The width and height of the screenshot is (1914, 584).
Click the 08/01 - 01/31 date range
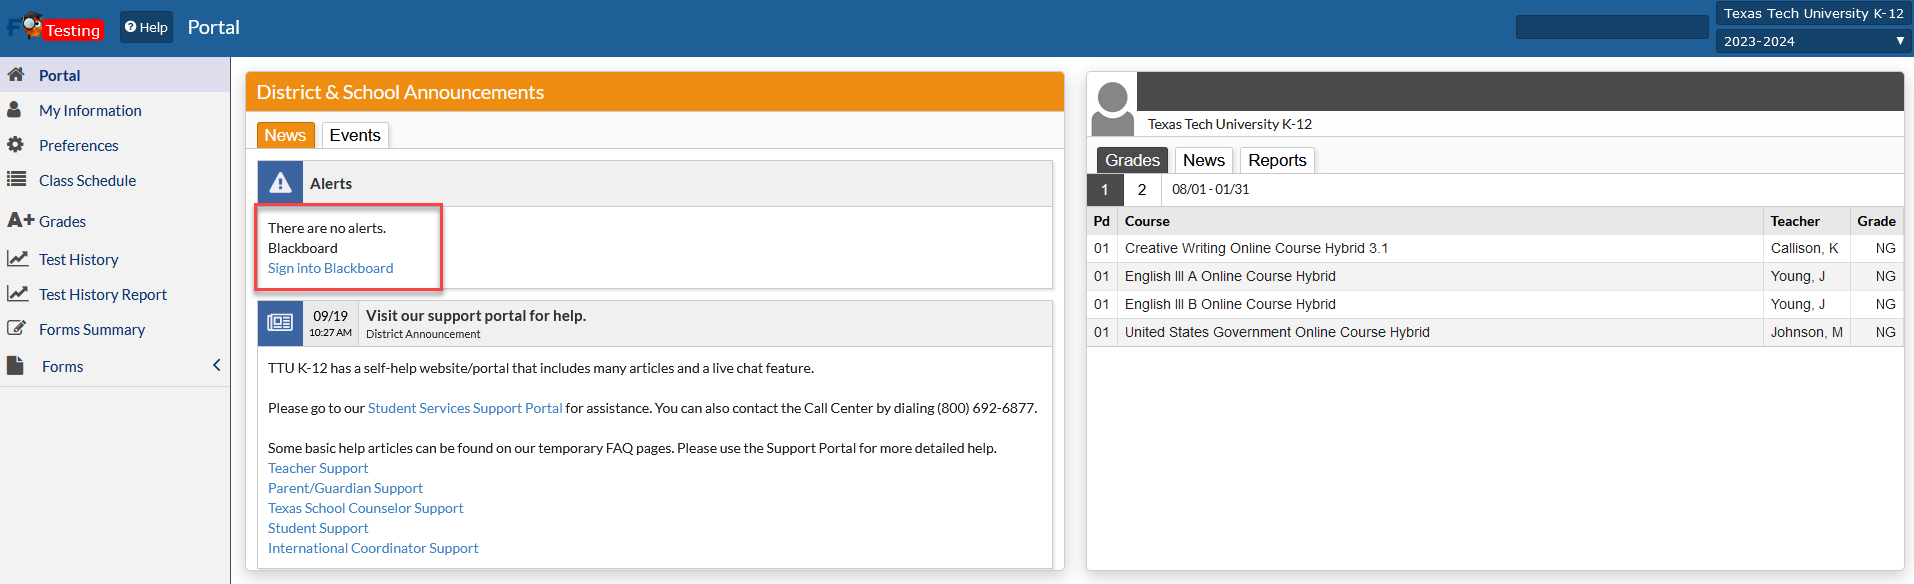coord(1210,189)
